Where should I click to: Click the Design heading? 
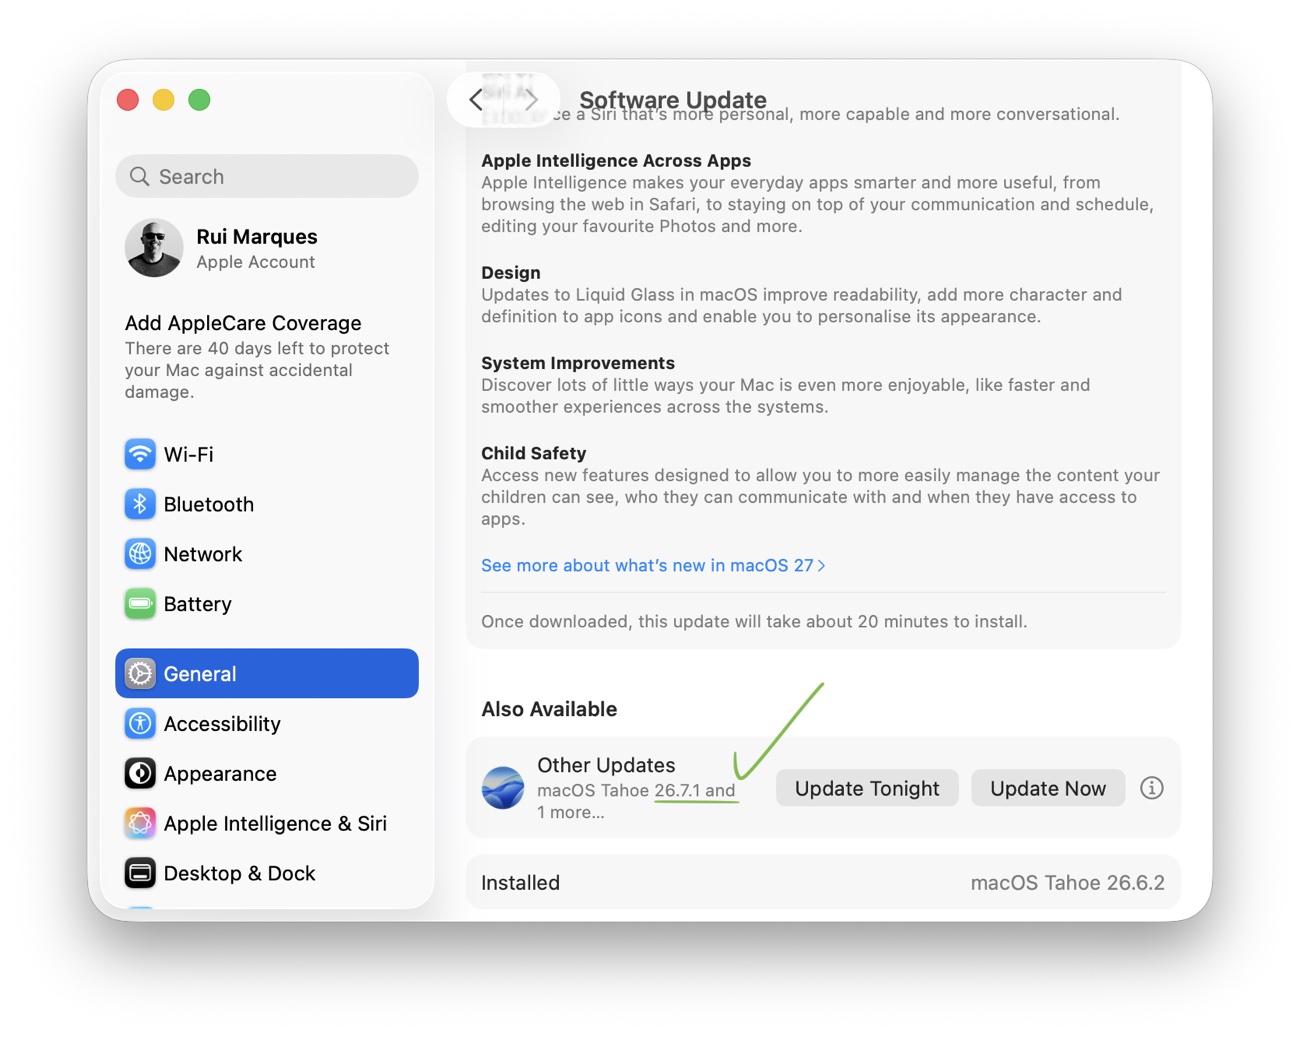point(511,272)
